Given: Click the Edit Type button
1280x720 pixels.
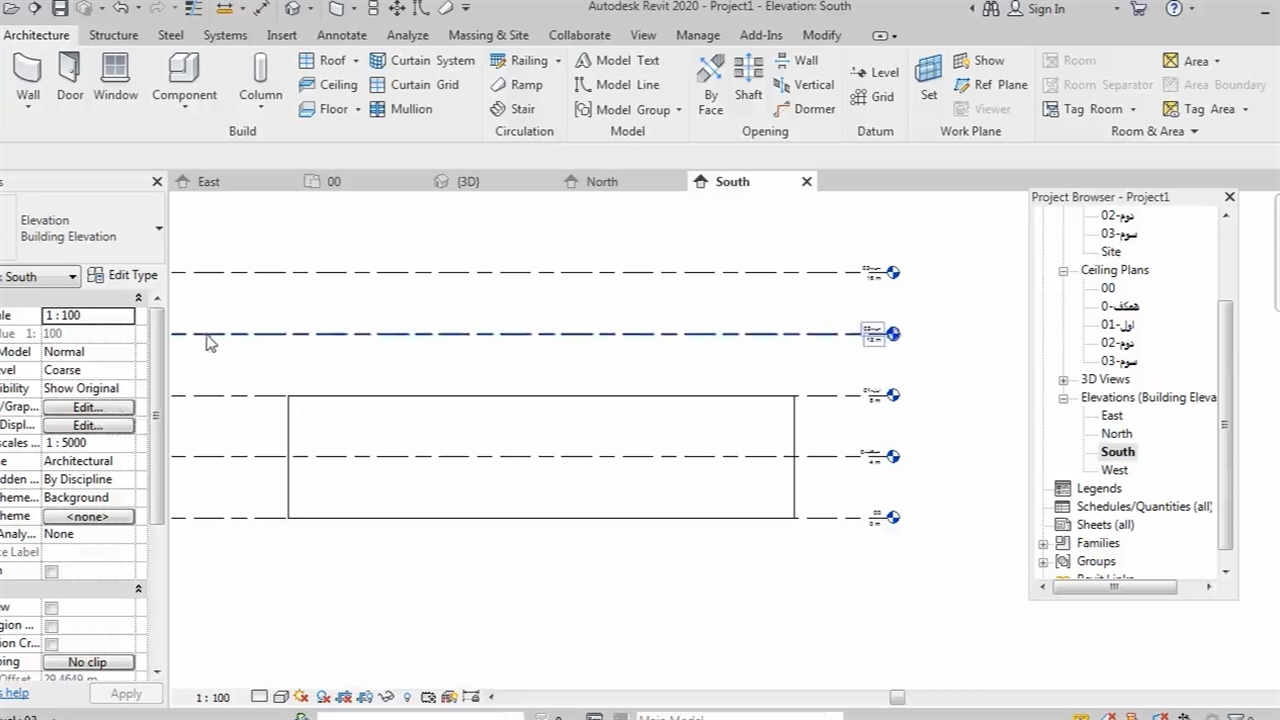Looking at the screenshot, I should click(x=123, y=275).
